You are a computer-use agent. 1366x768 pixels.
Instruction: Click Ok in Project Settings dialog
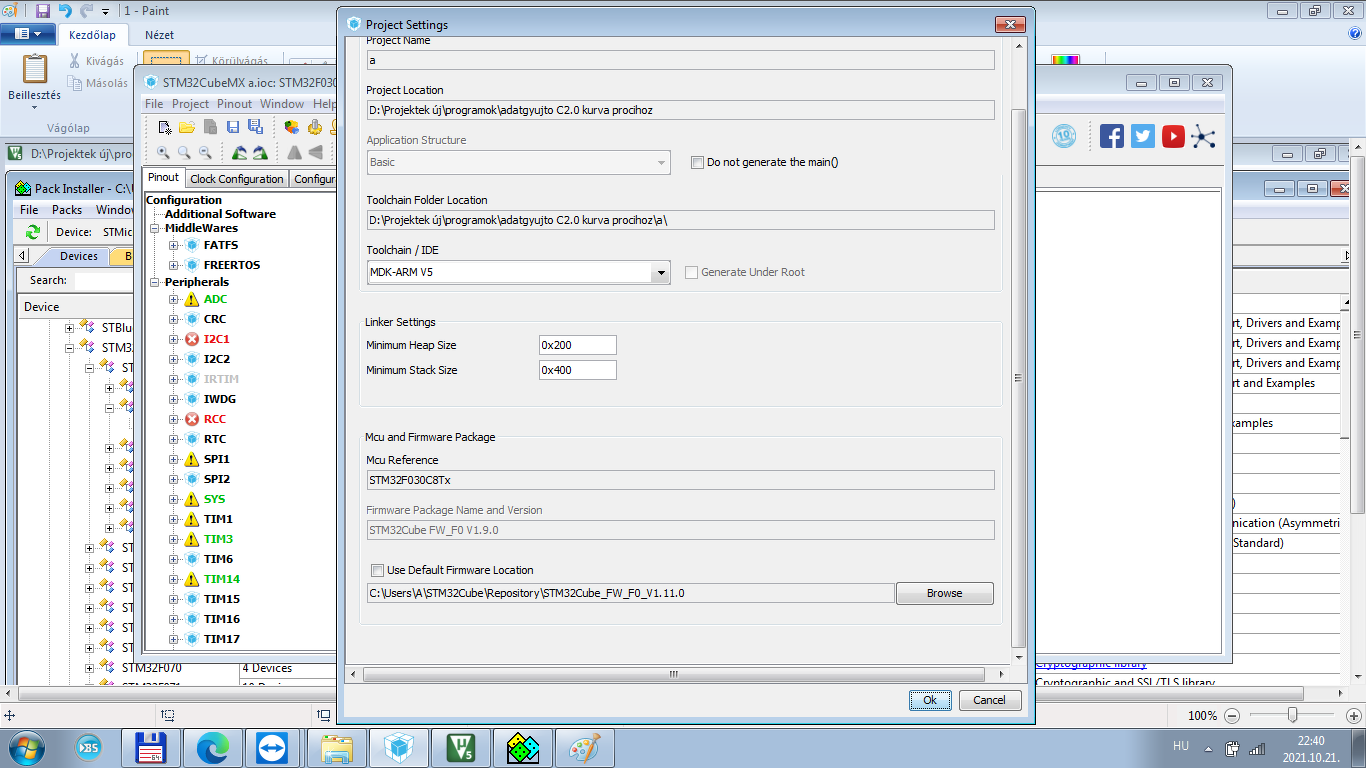tap(930, 700)
